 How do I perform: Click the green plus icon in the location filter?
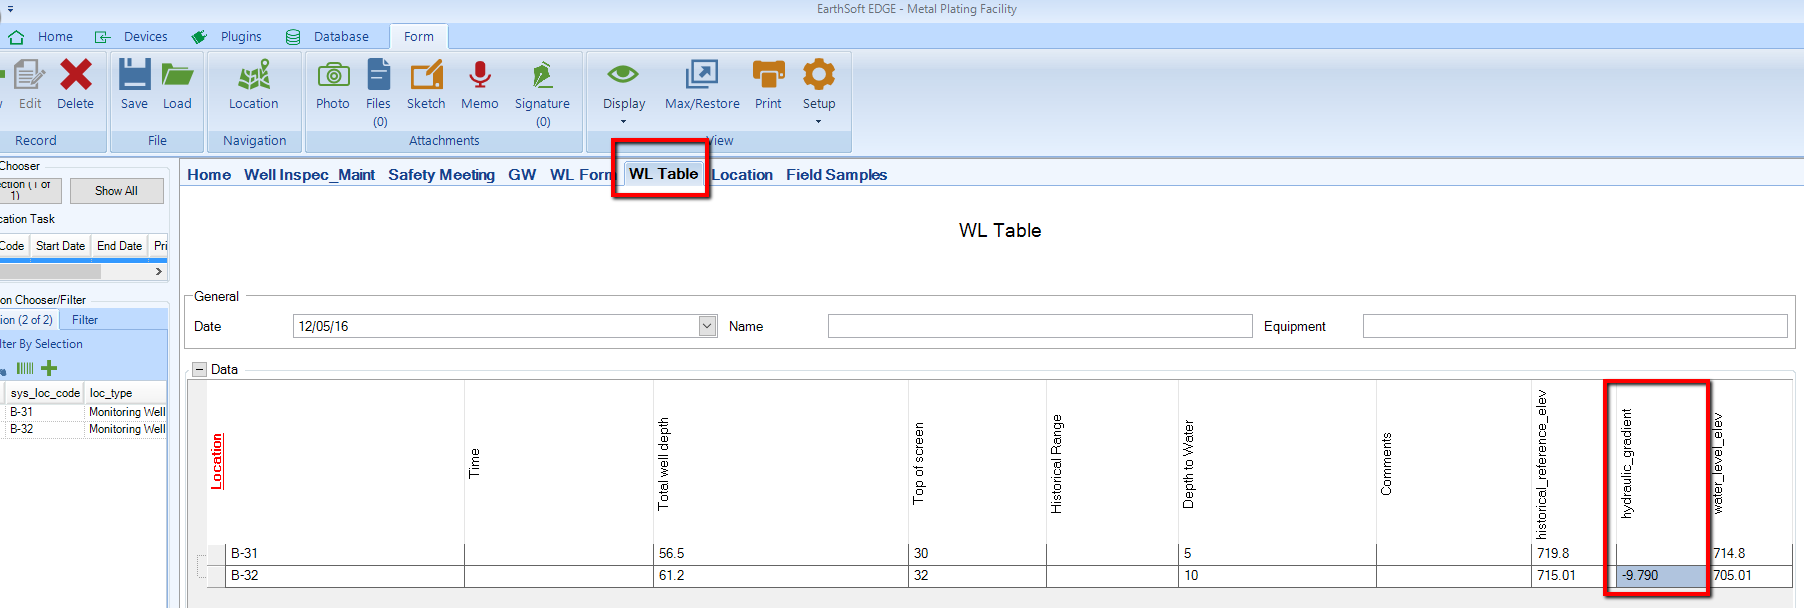tap(49, 368)
